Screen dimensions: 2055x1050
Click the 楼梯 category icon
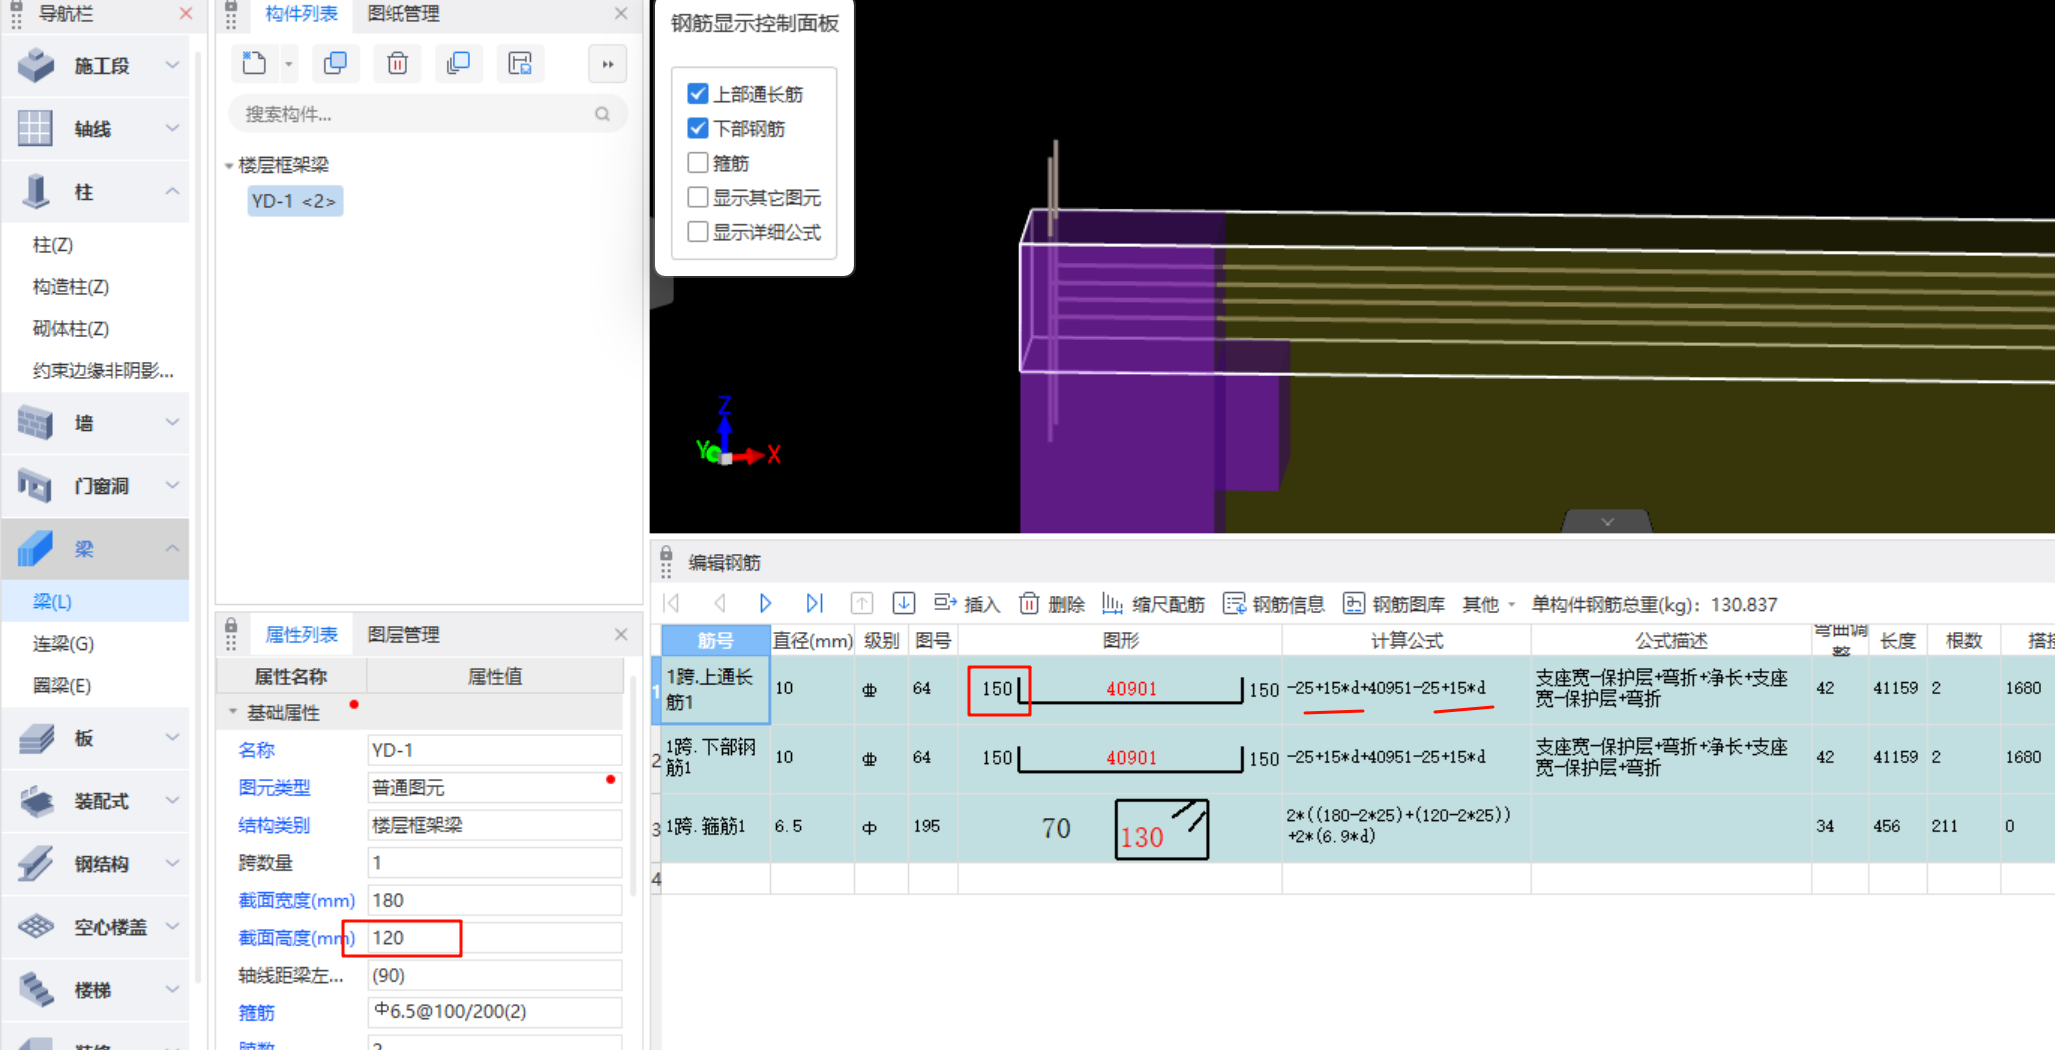click(x=36, y=990)
